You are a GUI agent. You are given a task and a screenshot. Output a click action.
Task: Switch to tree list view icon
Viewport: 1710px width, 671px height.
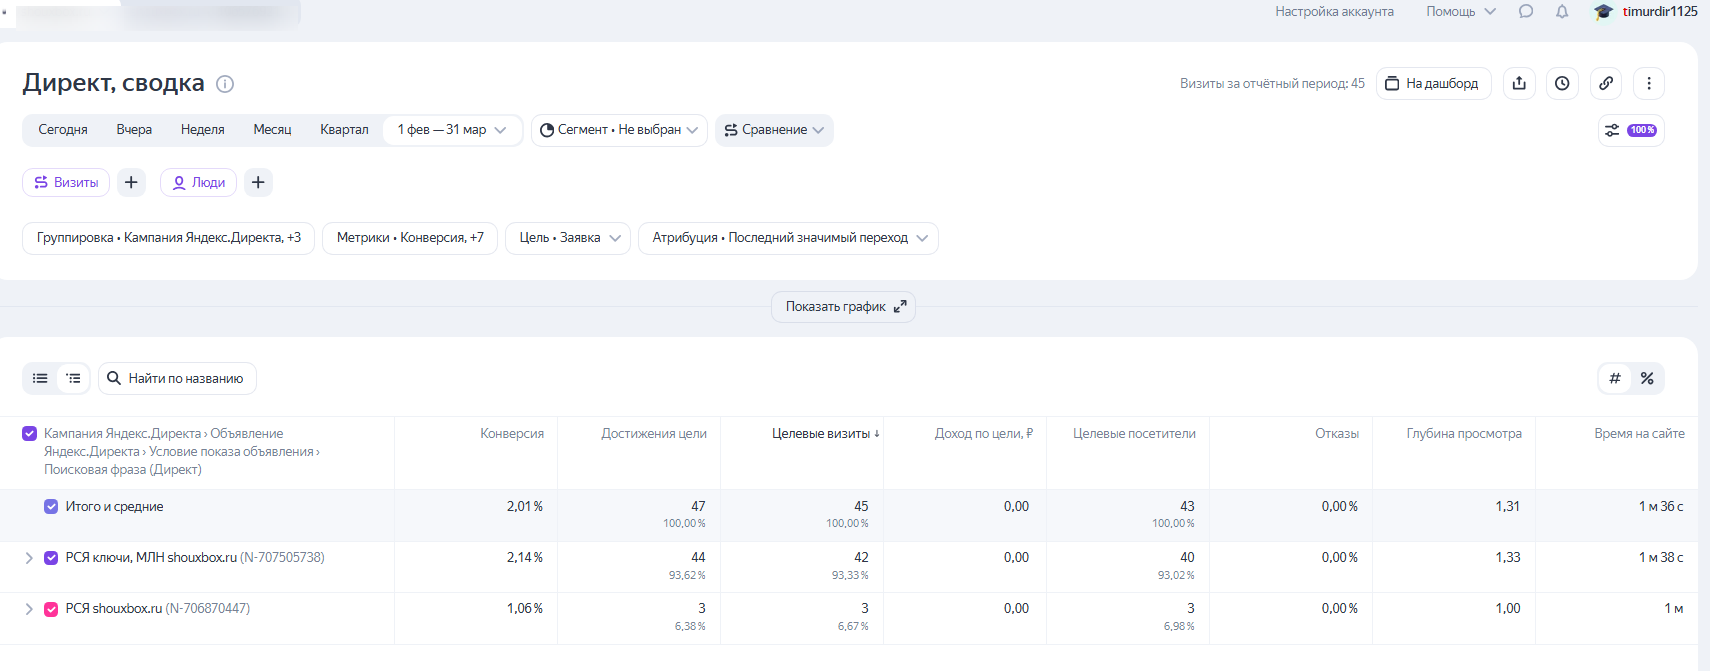pyautogui.click(x=74, y=379)
